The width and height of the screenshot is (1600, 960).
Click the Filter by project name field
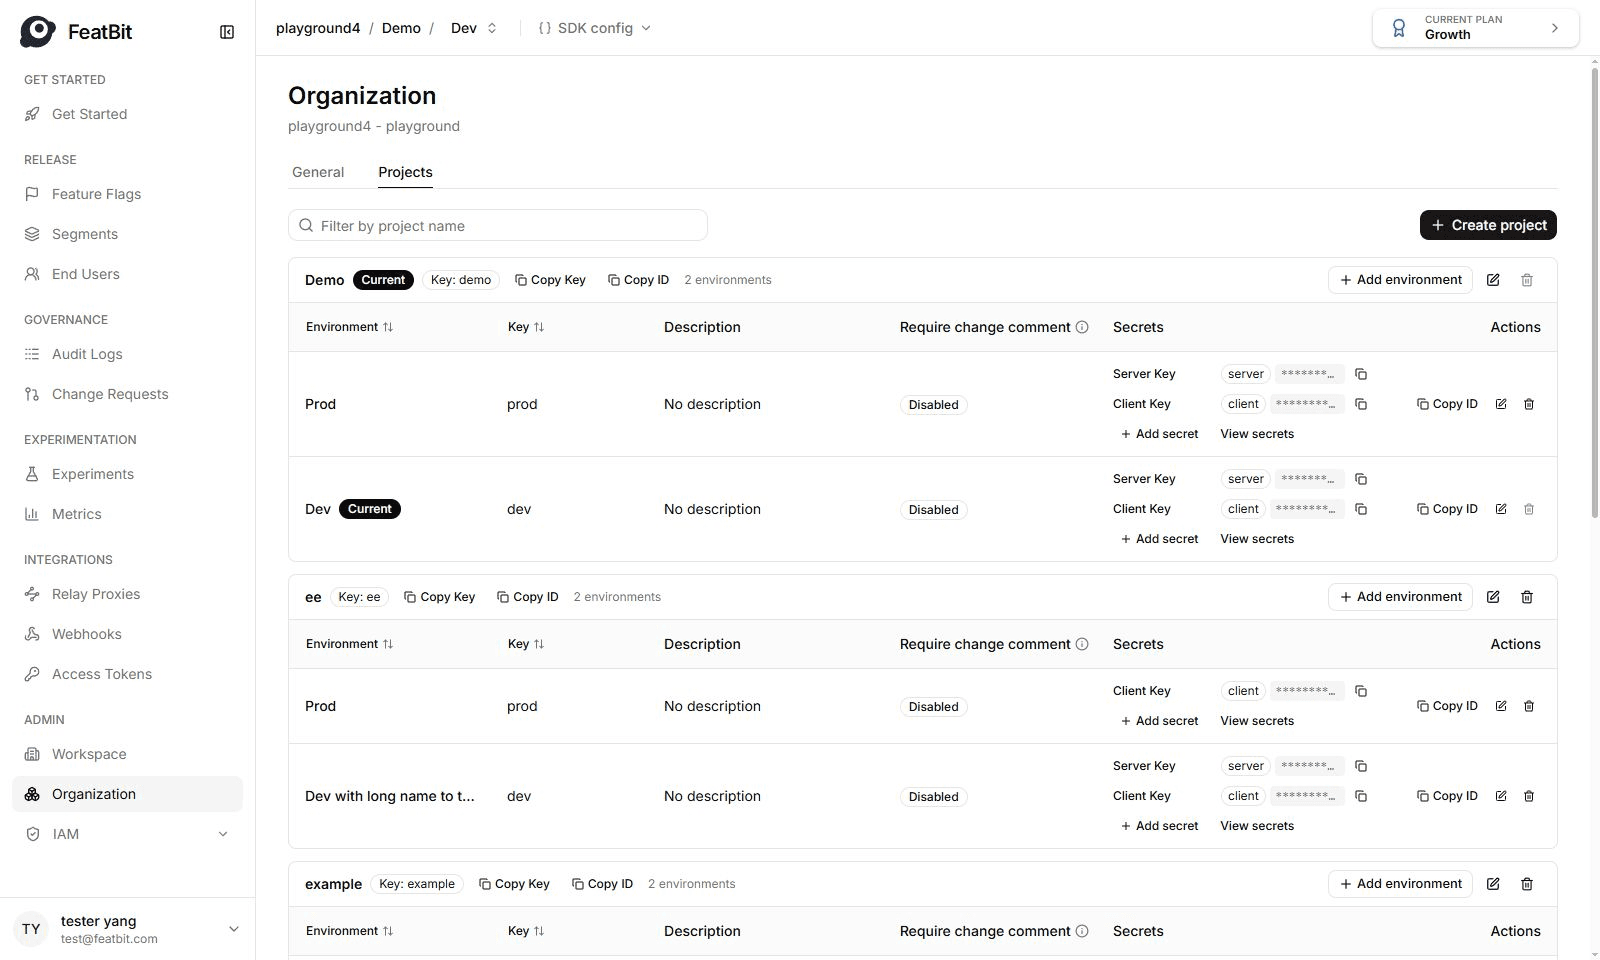[x=498, y=225]
